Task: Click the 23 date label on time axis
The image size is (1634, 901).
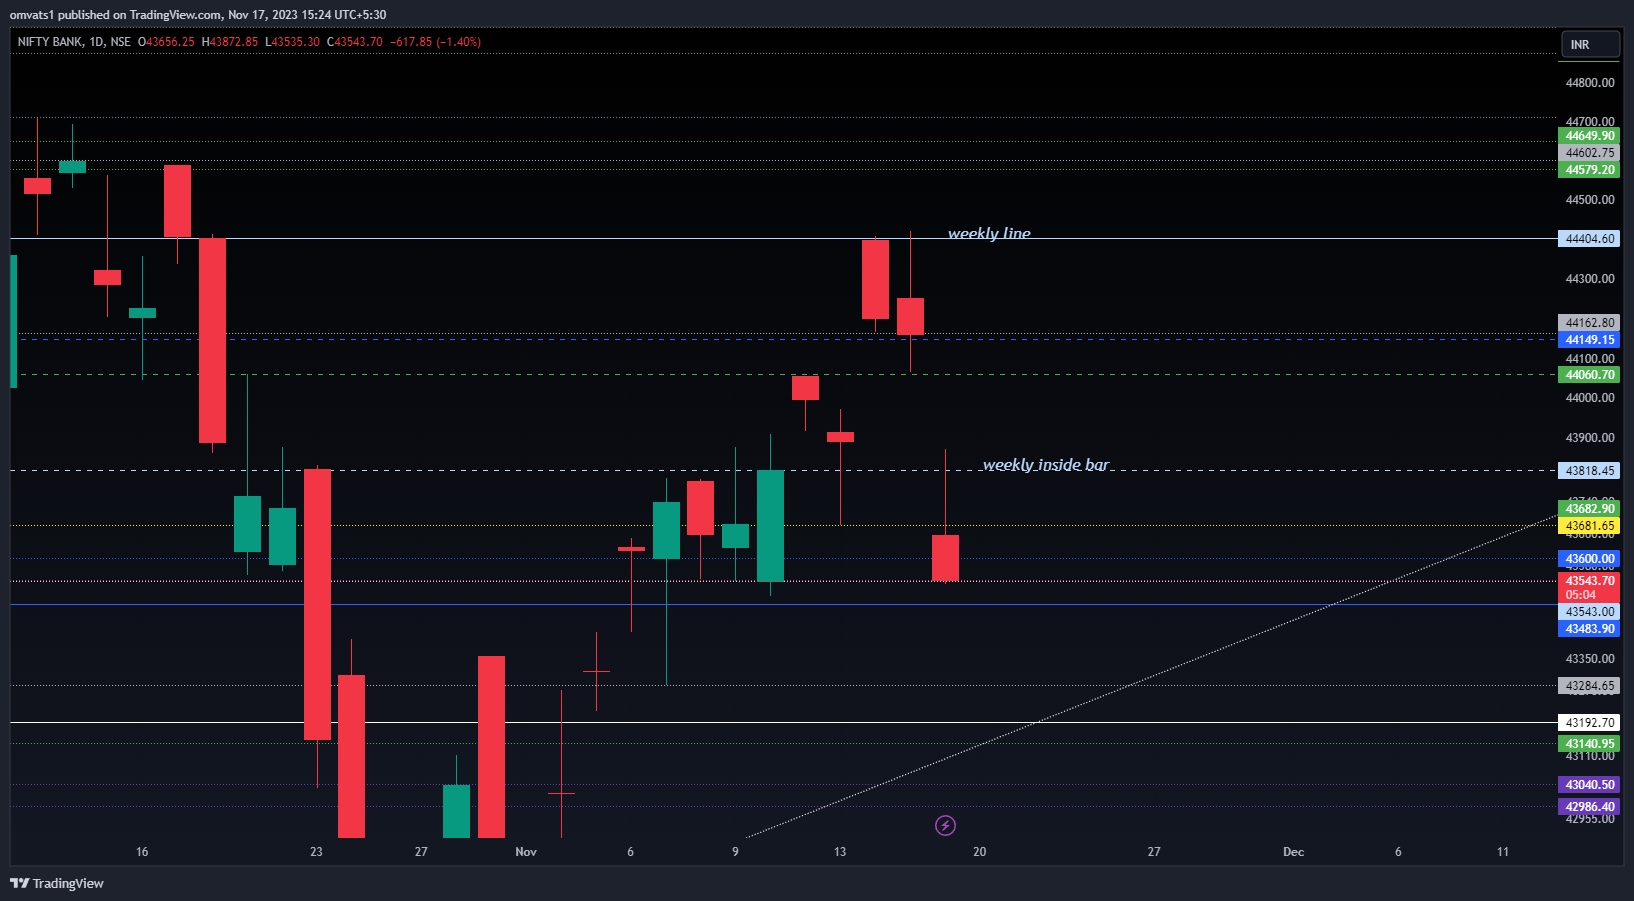Action: [316, 852]
